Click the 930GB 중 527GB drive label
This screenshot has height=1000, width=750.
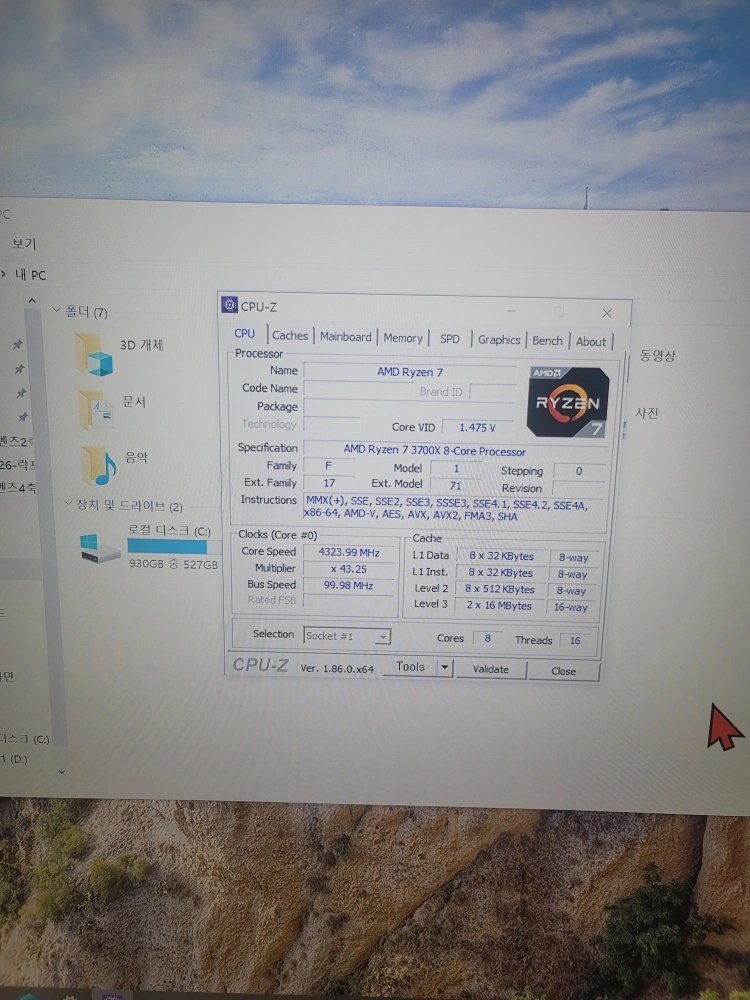pyautogui.click(x=173, y=564)
